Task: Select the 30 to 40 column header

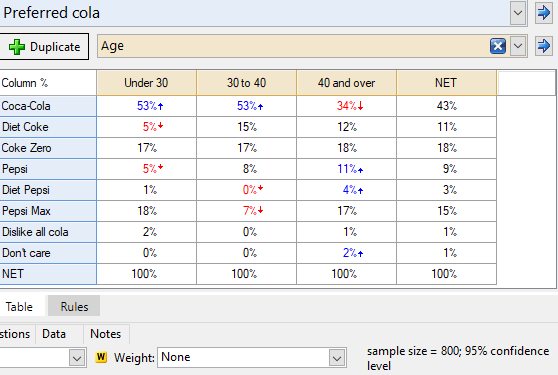Action: coord(246,83)
